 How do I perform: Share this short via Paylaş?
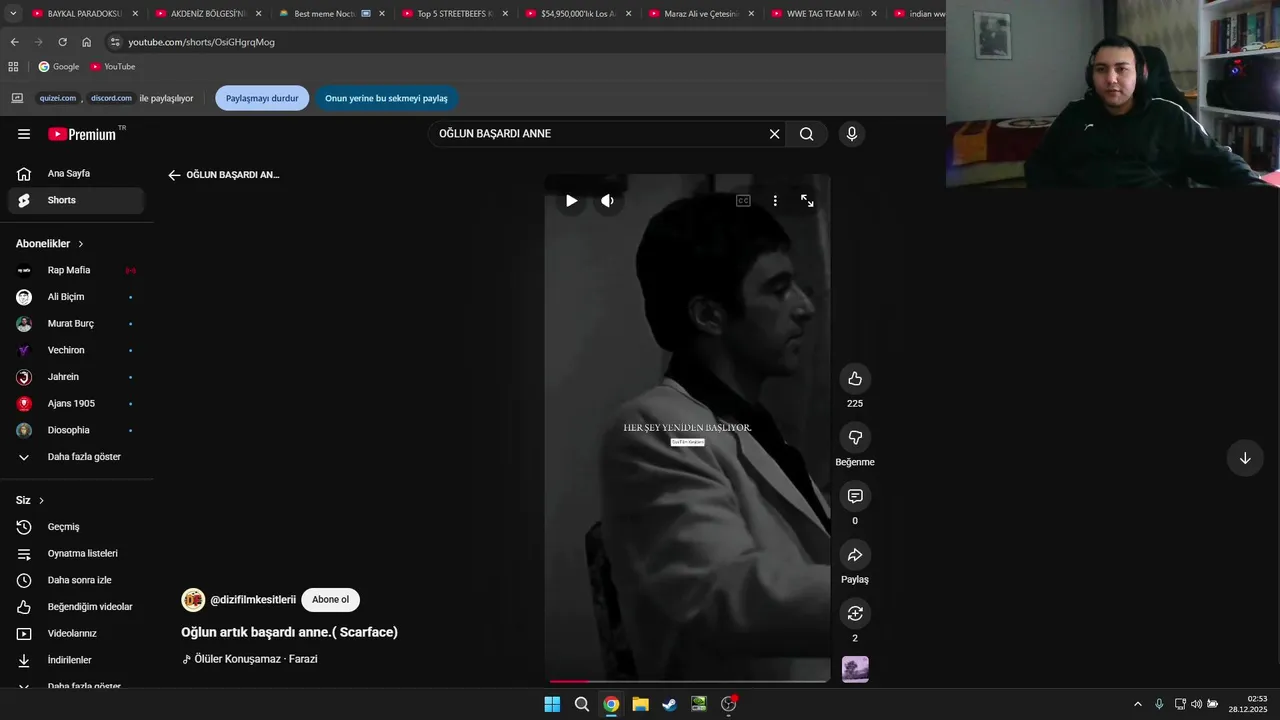(855, 555)
